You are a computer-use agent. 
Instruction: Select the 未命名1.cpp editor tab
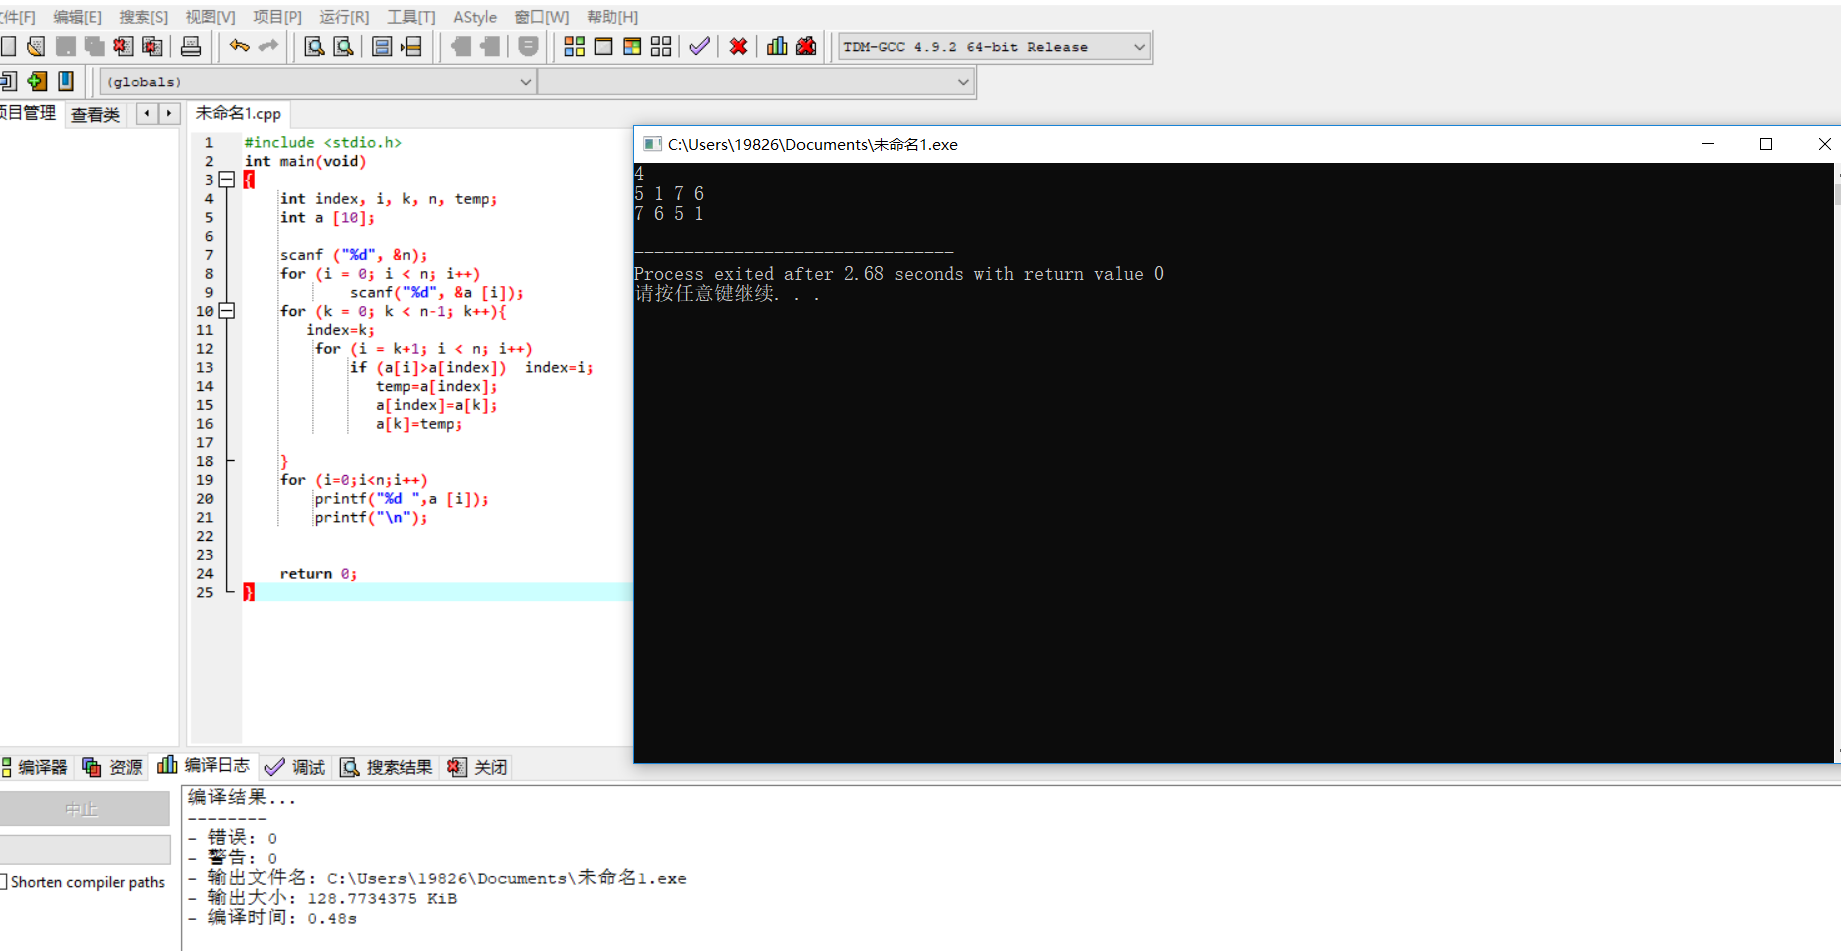(238, 113)
